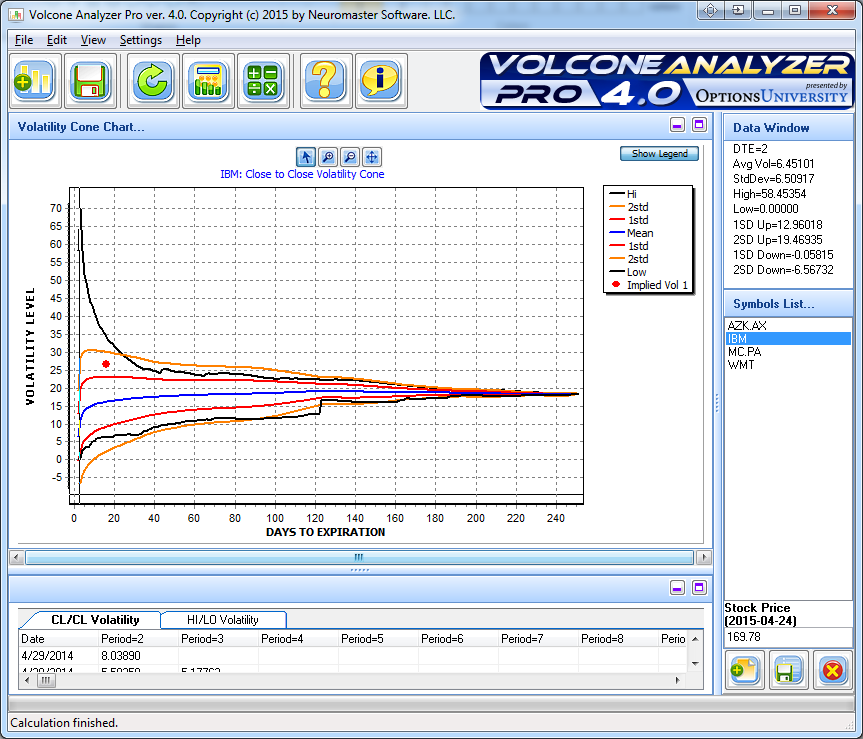Open help via the question mark icon

tap(326, 81)
